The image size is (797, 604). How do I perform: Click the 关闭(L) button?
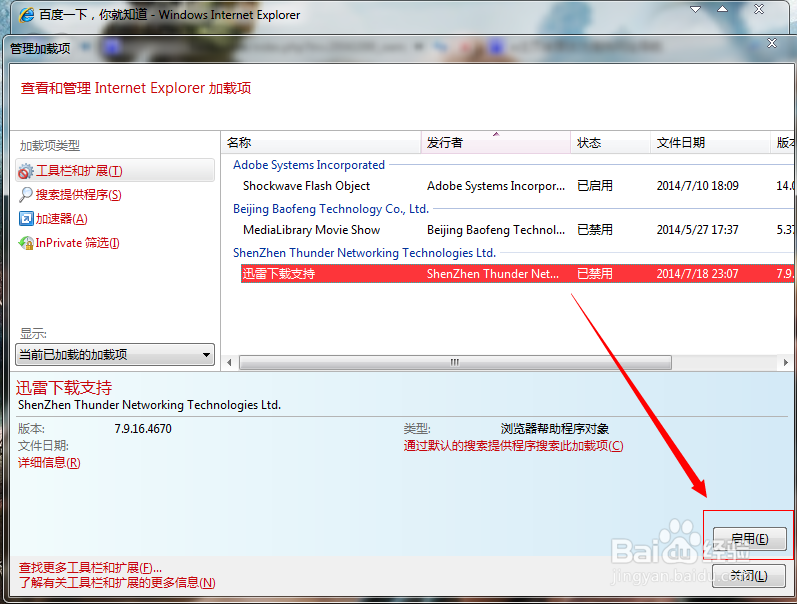click(x=749, y=576)
